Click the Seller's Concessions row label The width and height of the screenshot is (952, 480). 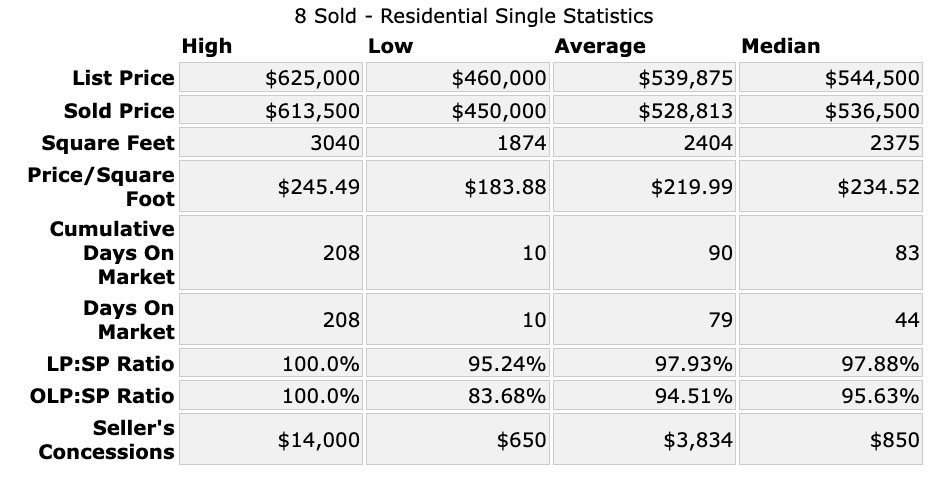pos(107,440)
